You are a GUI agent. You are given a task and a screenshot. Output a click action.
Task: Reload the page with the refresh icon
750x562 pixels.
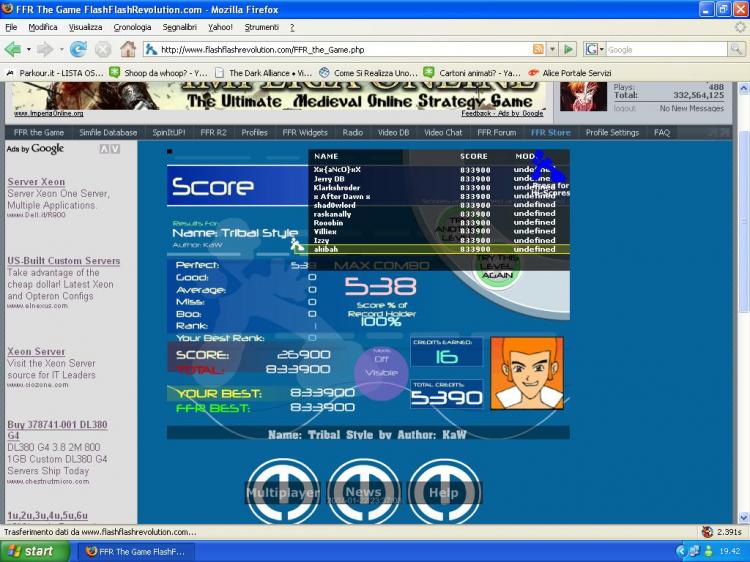click(x=78, y=49)
